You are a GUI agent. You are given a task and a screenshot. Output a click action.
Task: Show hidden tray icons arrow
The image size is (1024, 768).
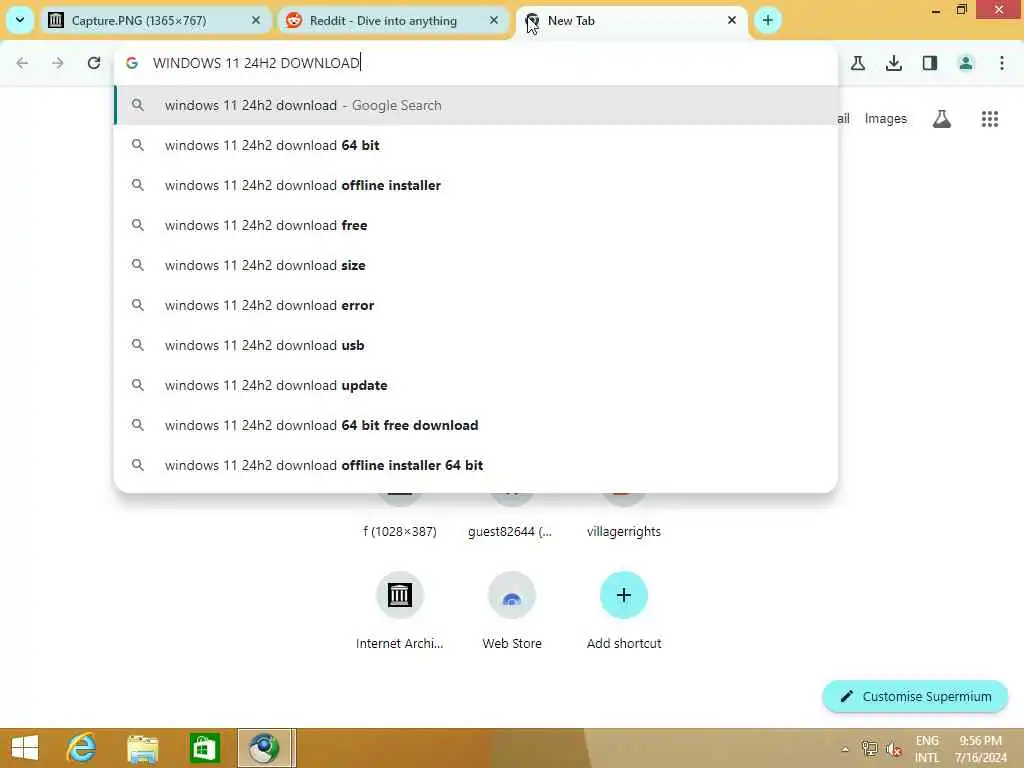click(x=845, y=749)
